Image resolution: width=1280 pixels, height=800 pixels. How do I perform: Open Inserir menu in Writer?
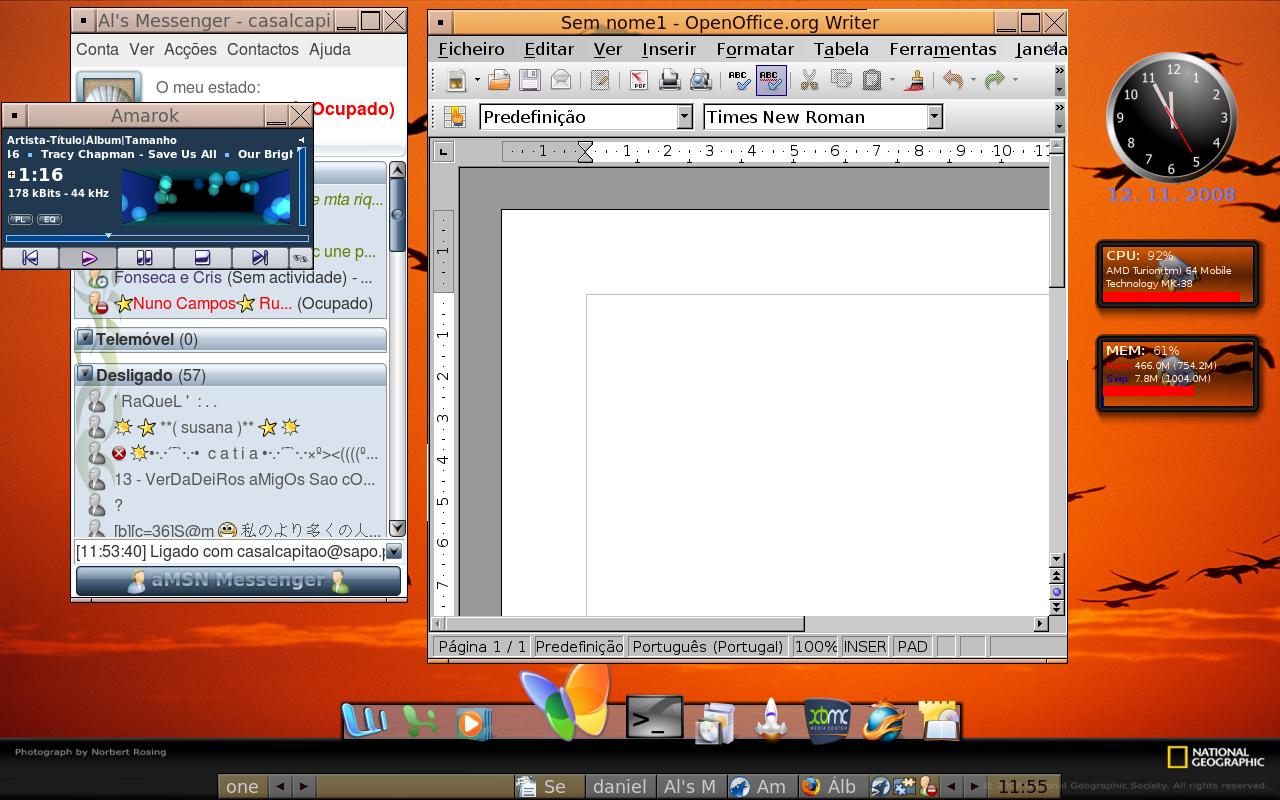669,49
